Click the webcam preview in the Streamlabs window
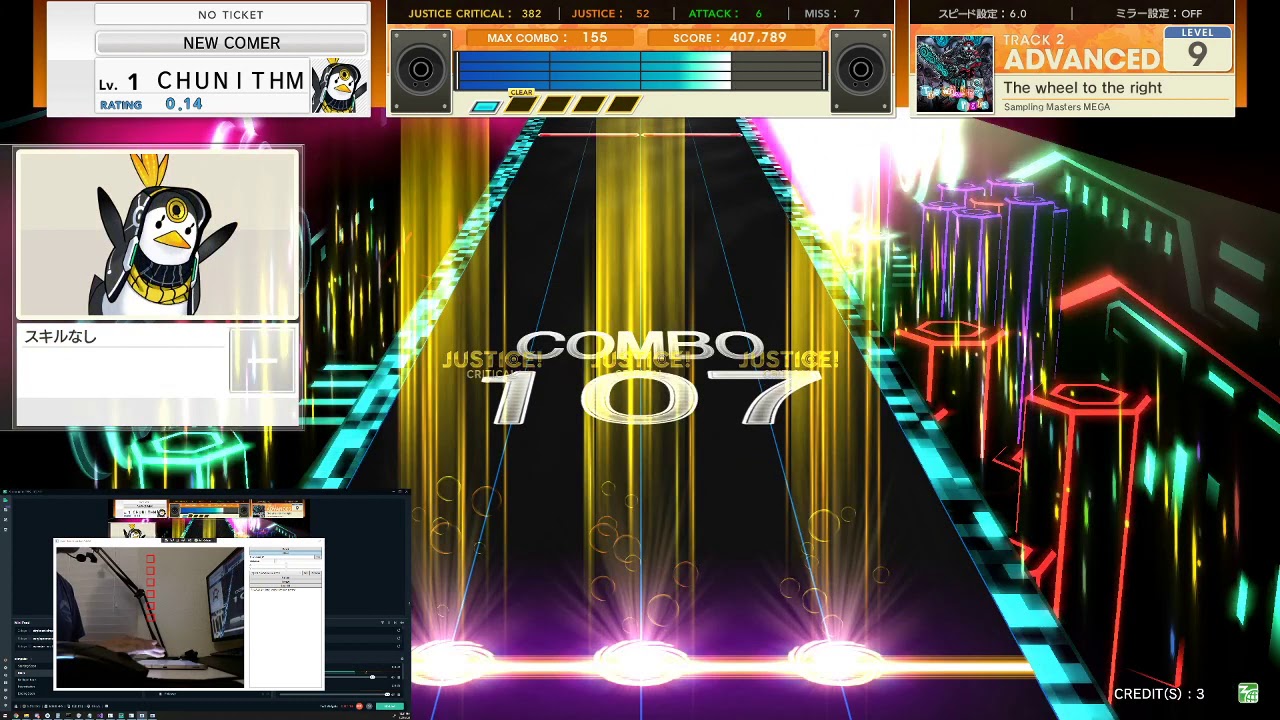Screen dimensions: 1280x720 (150, 617)
